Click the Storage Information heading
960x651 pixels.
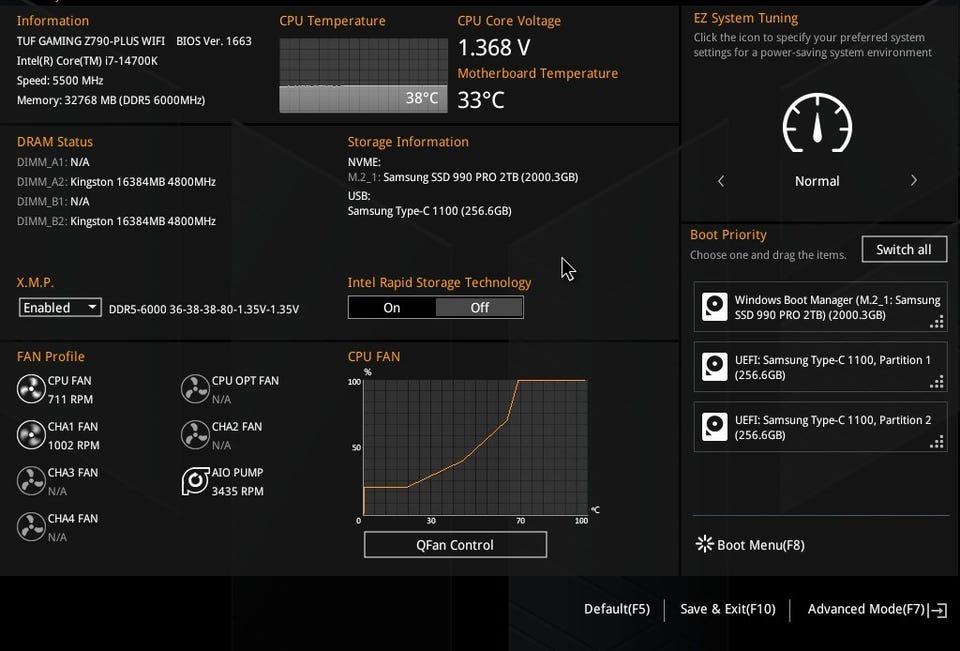408,141
